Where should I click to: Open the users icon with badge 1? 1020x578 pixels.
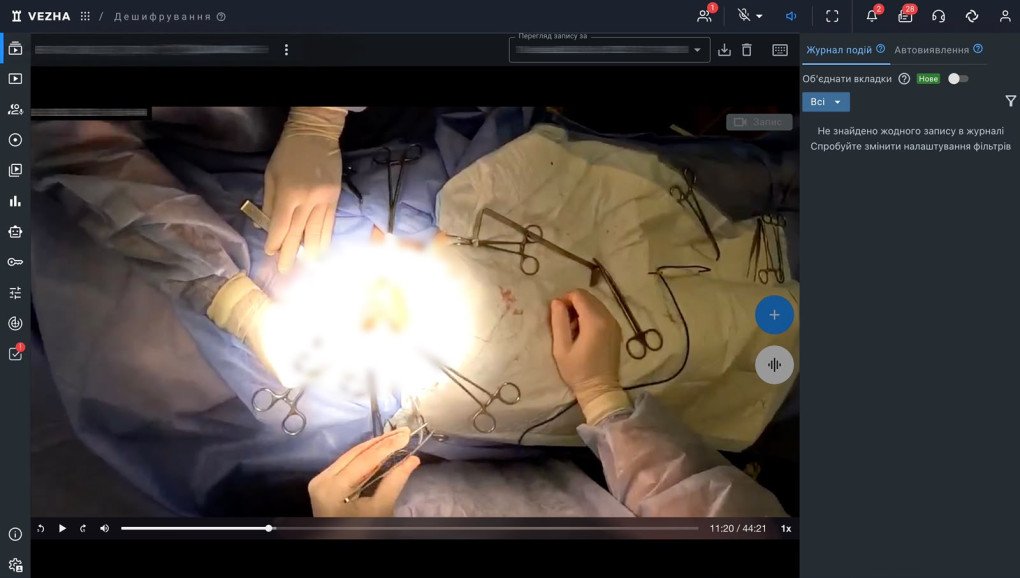tap(705, 16)
